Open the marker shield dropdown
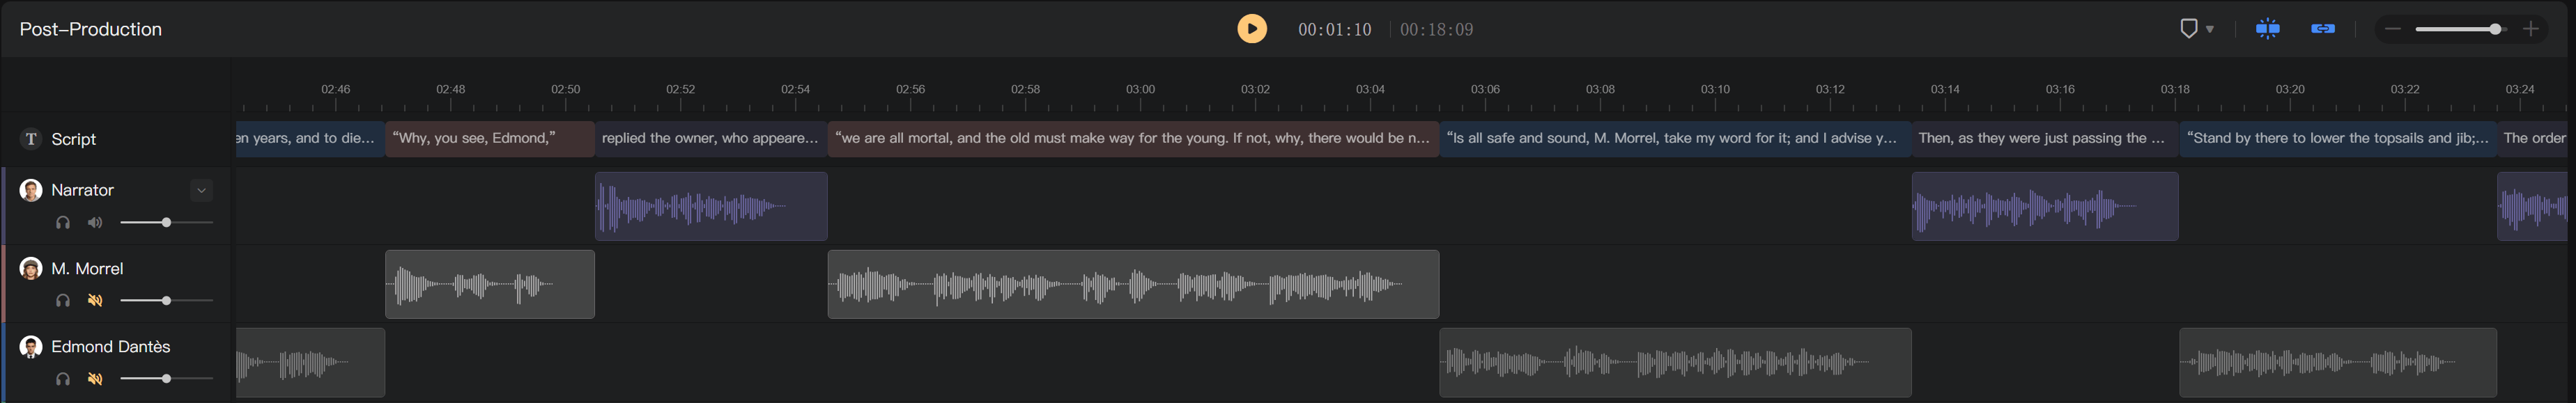Screen dimensions: 2576x403 [x=2196, y=29]
